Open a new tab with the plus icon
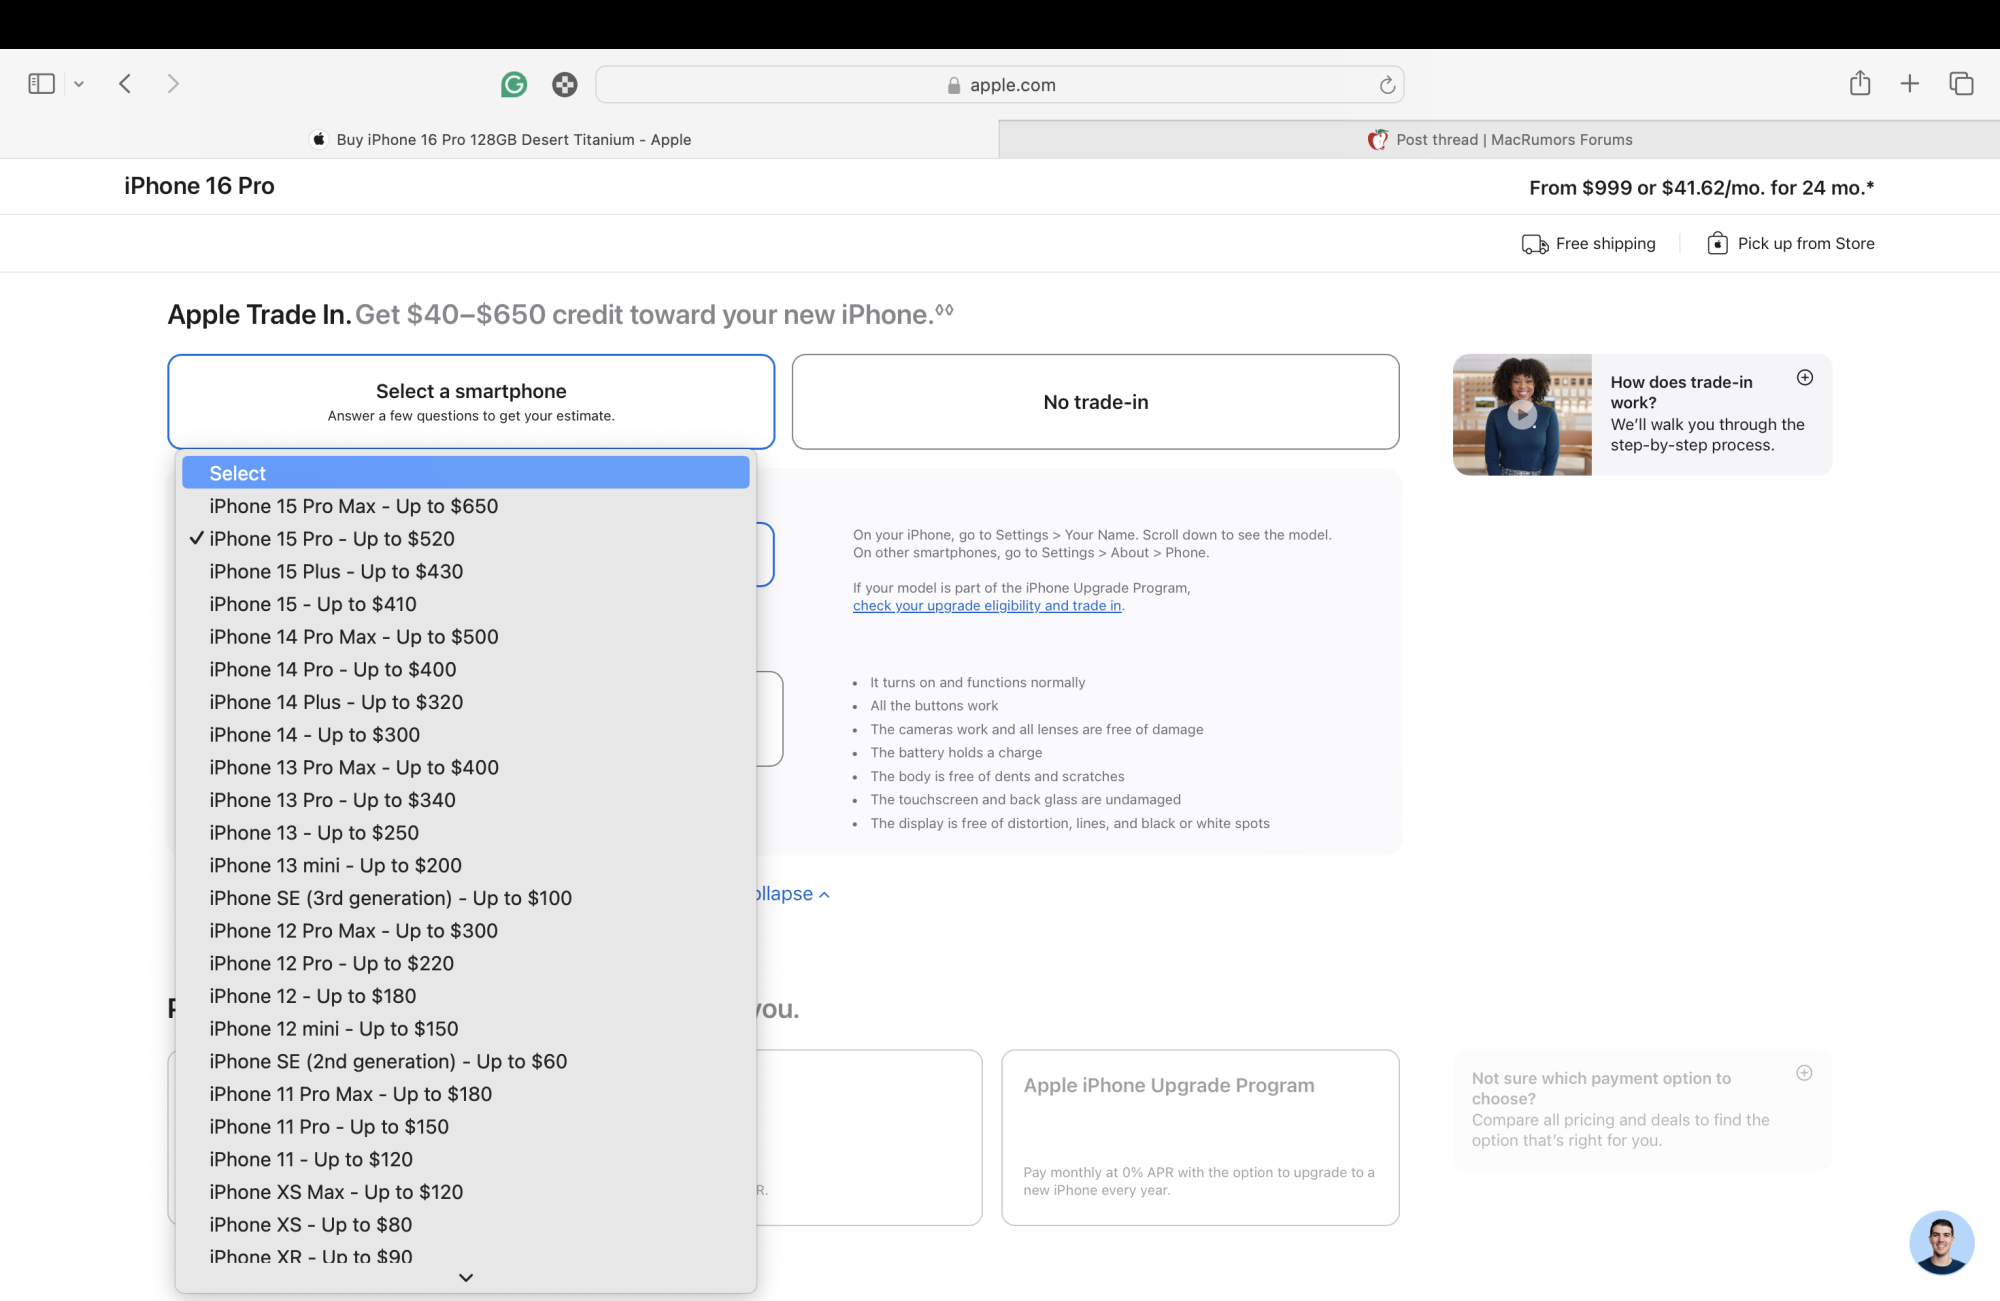The height and width of the screenshot is (1301, 2000). [1909, 84]
